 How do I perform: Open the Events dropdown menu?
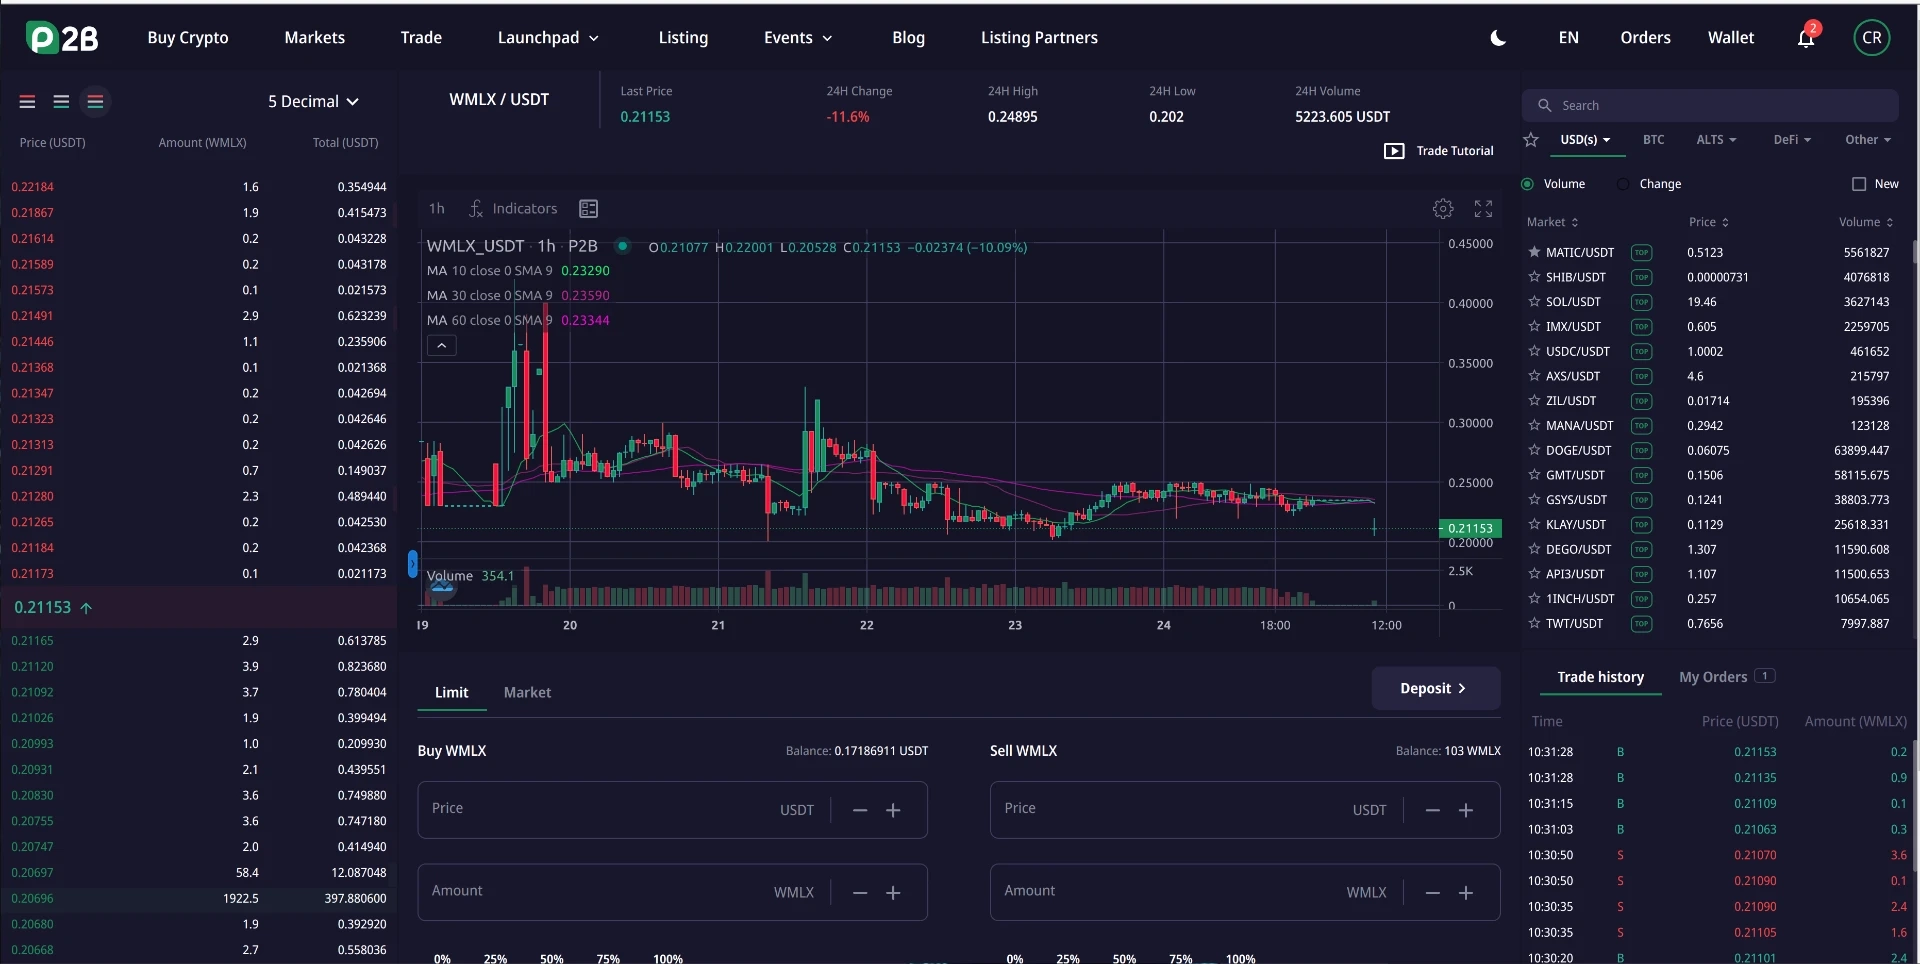pos(798,38)
